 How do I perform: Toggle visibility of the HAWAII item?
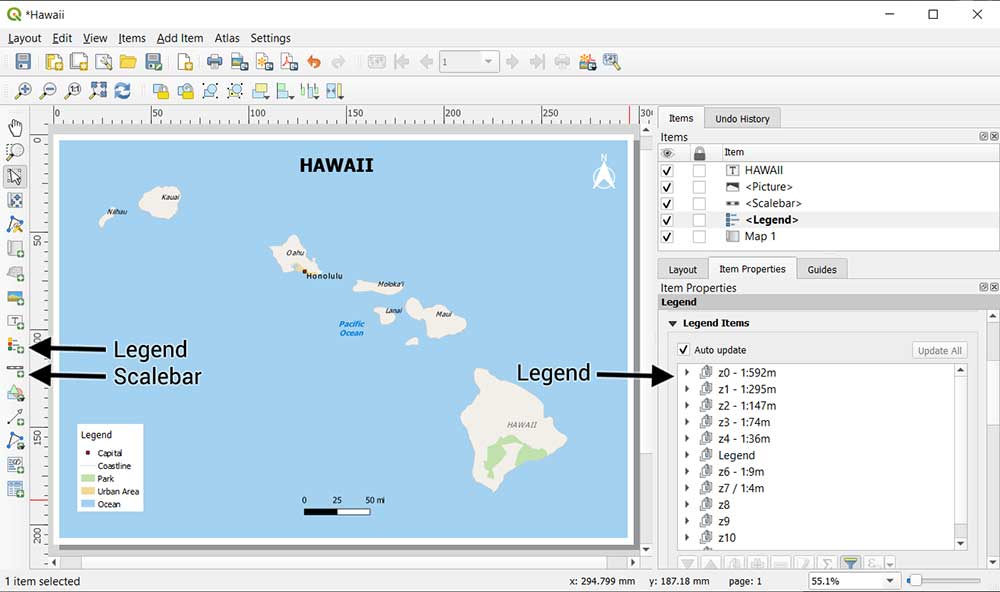click(x=667, y=170)
